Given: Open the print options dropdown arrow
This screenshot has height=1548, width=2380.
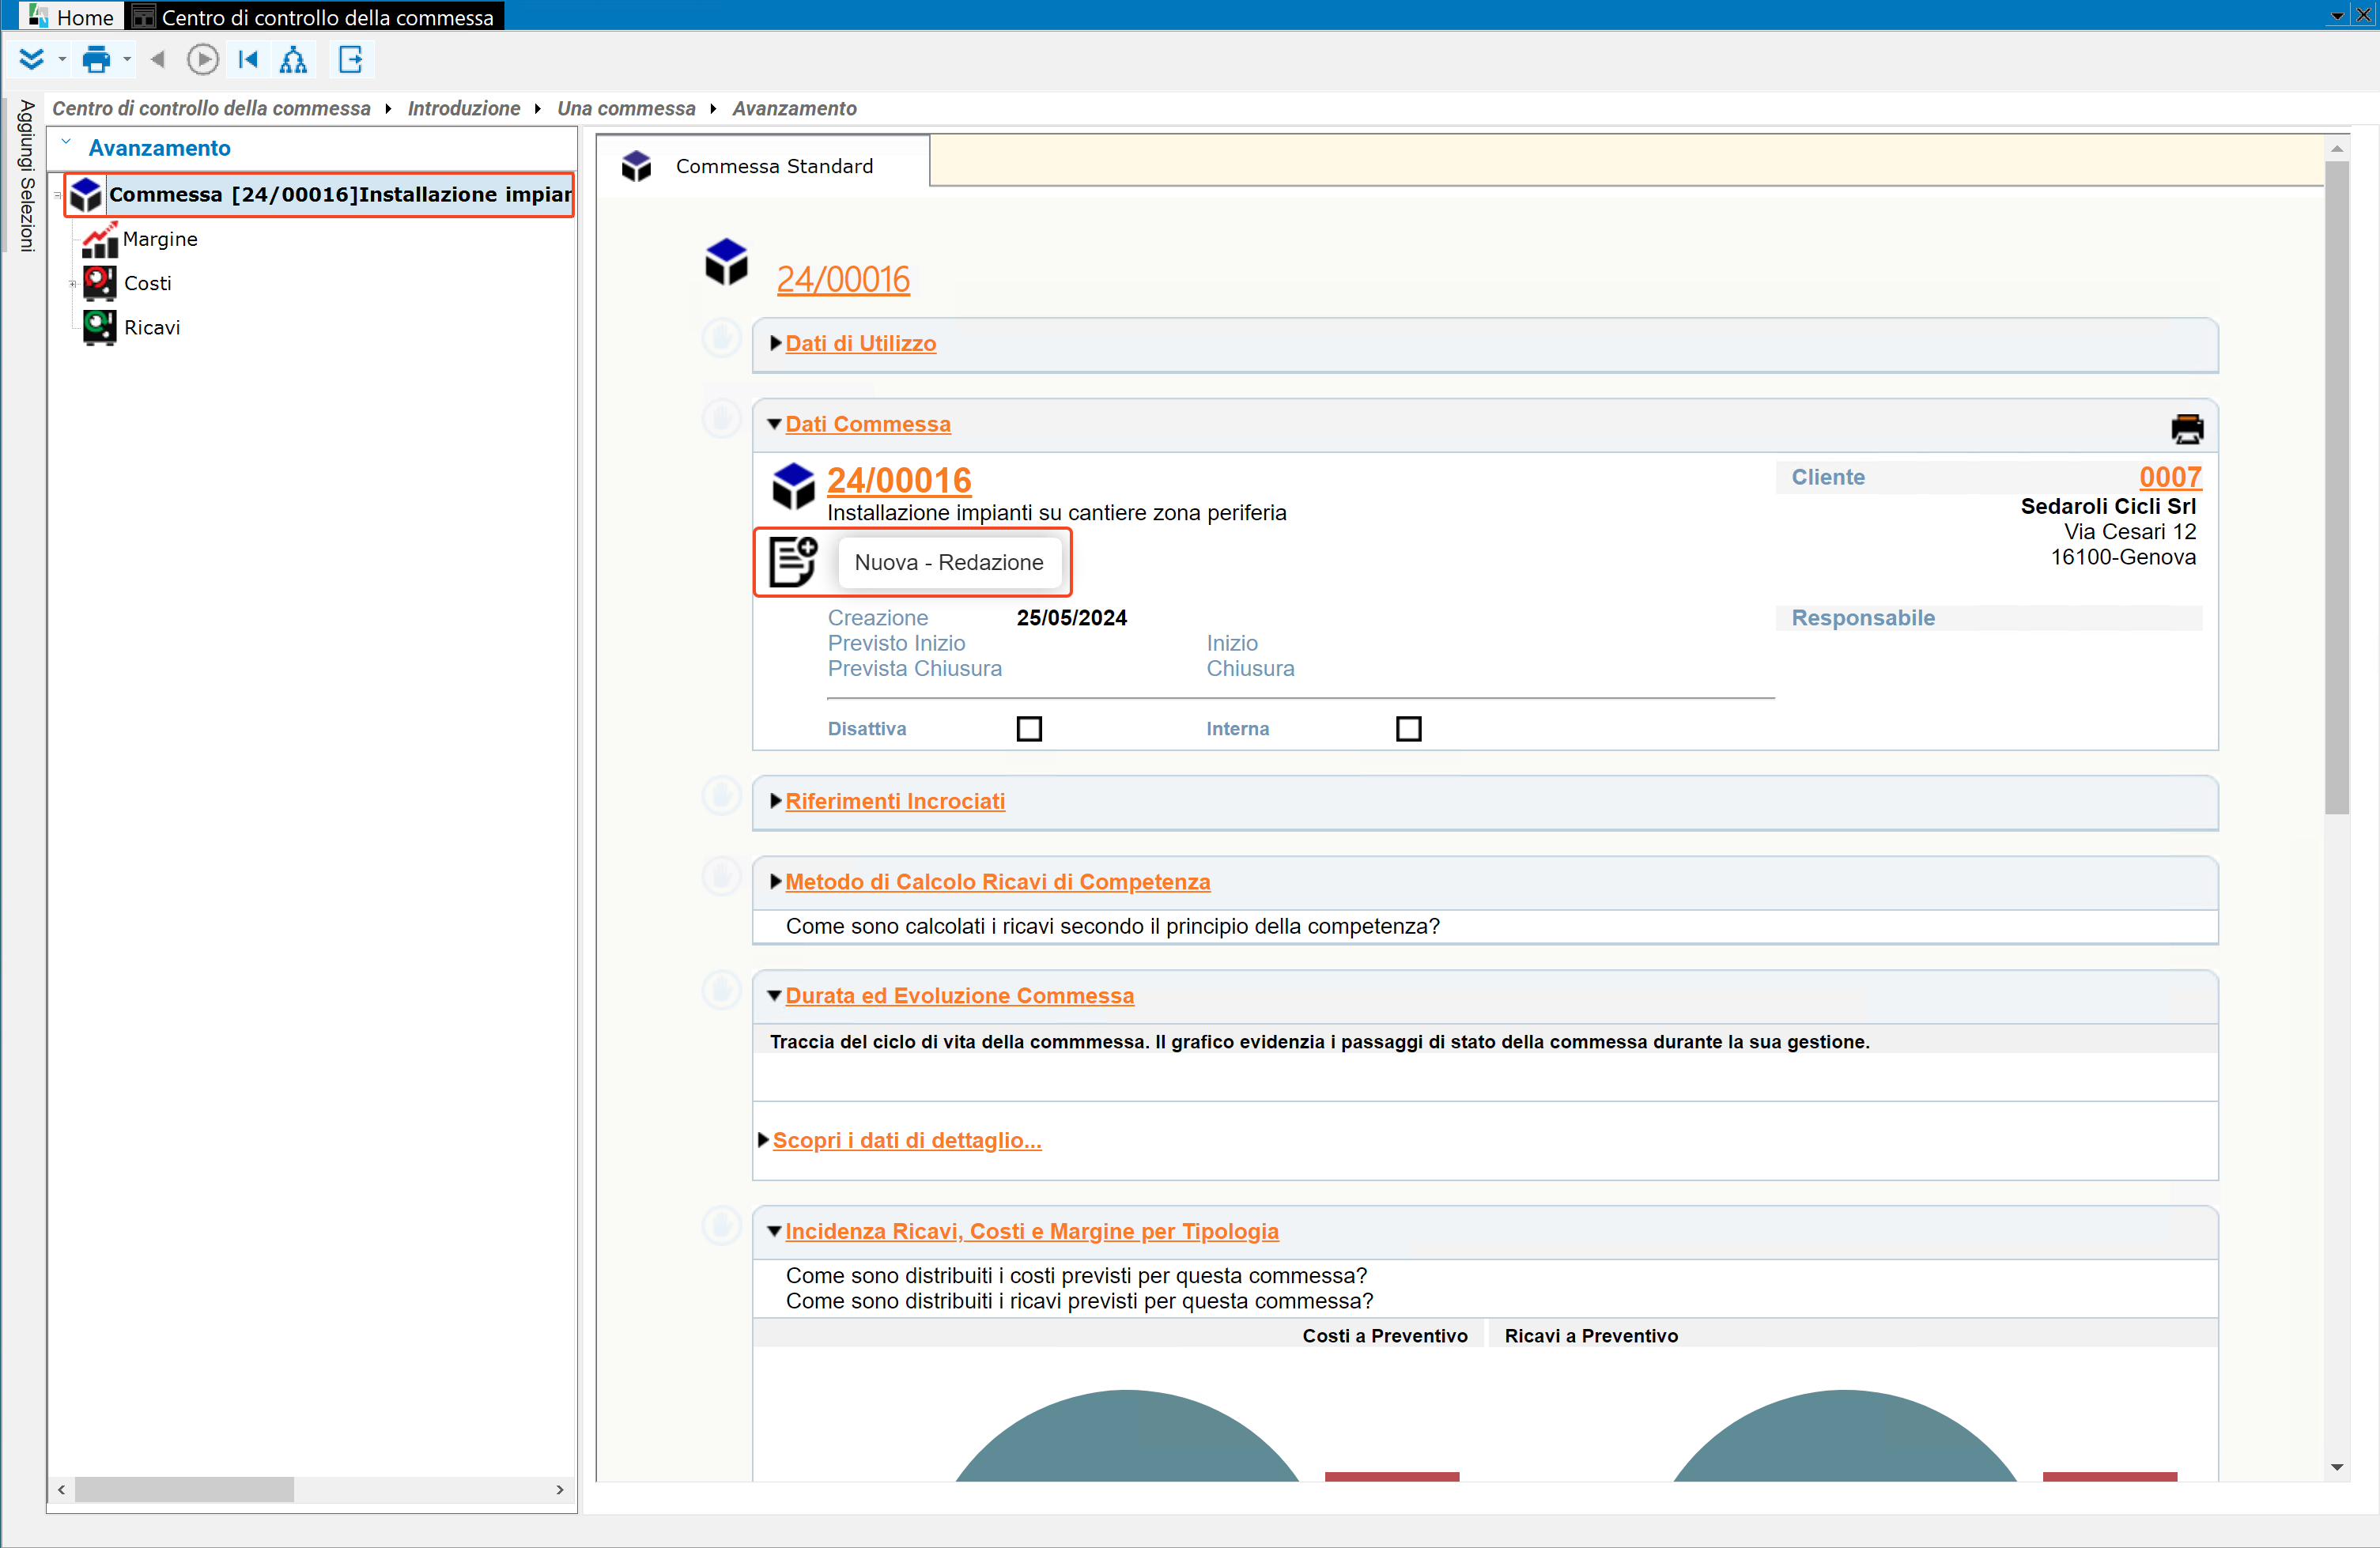Looking at the screenshot, I should (127, 60).
